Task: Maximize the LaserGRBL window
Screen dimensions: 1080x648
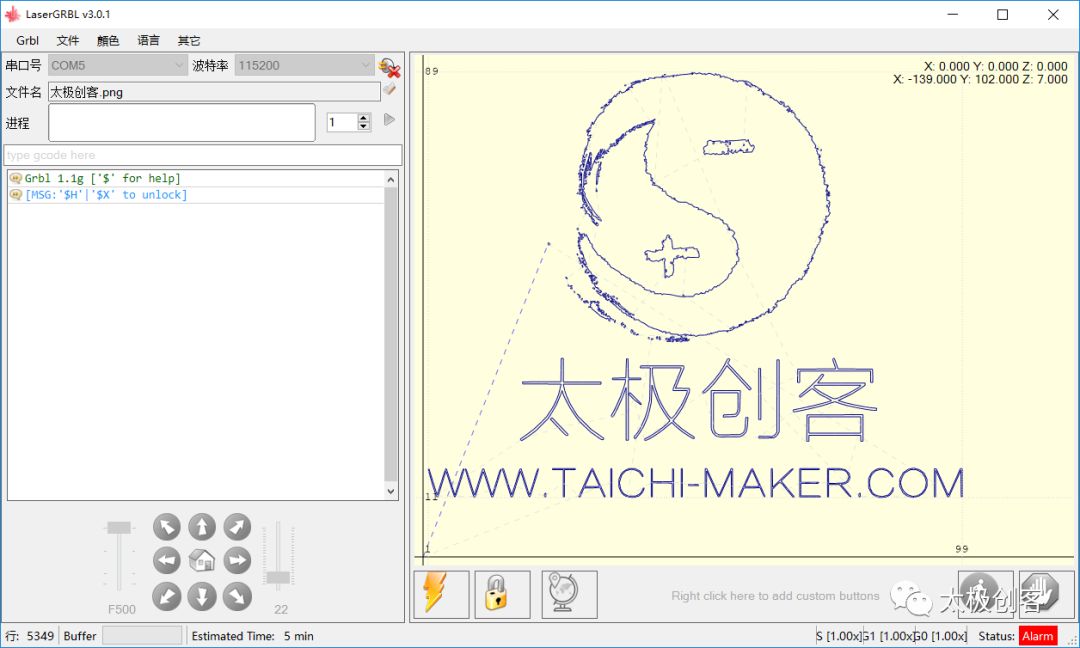Action: pos(1003,14)
